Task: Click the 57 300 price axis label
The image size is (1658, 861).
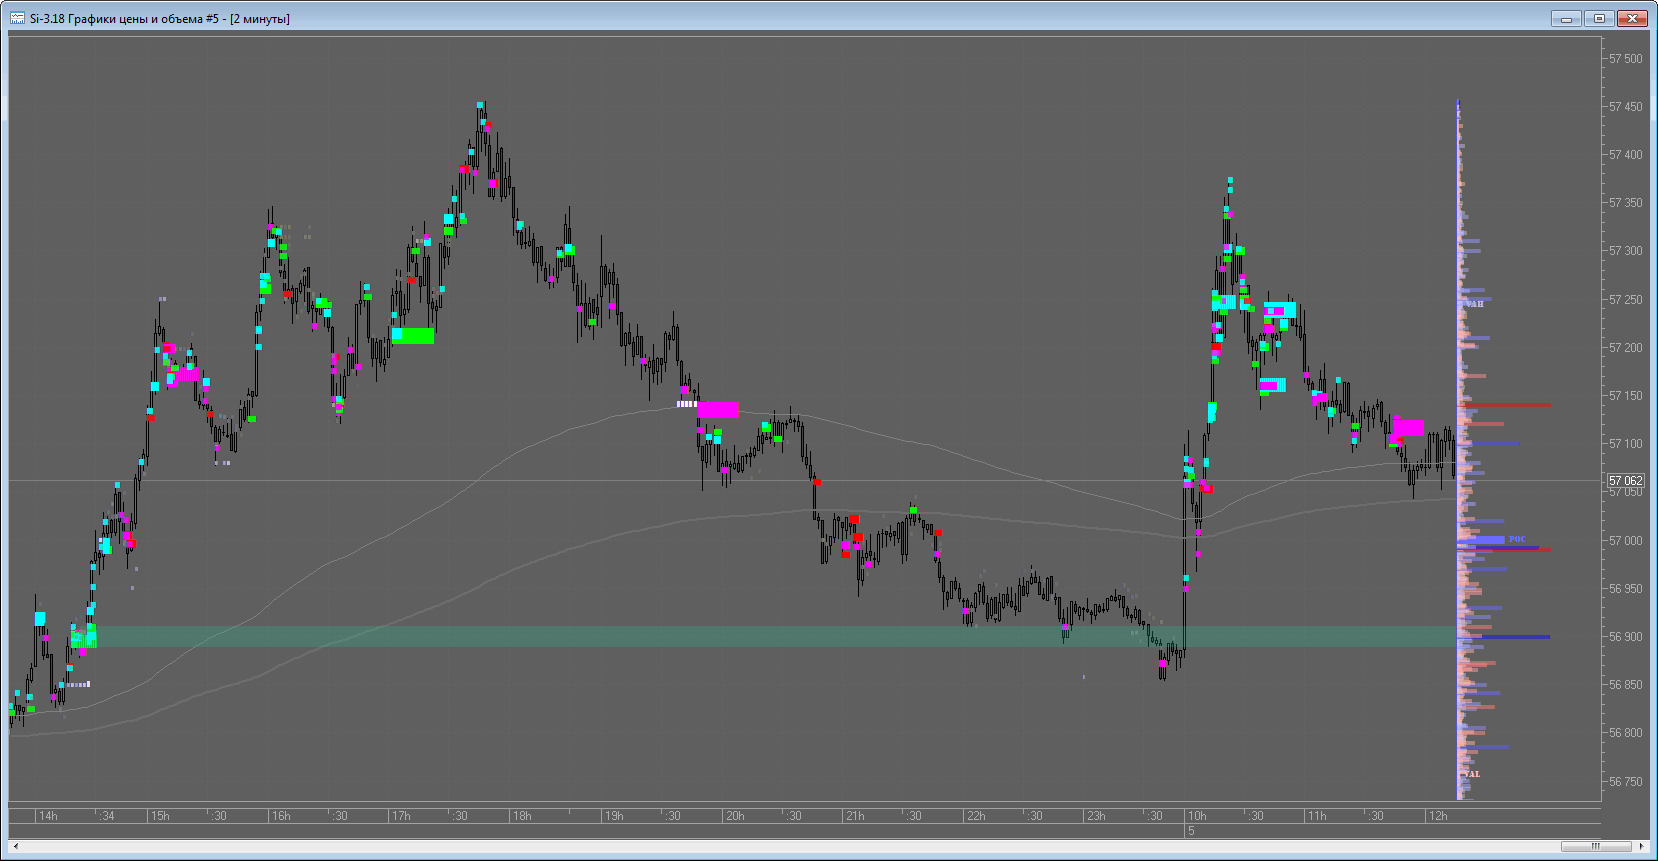Action: (1625, 251)
